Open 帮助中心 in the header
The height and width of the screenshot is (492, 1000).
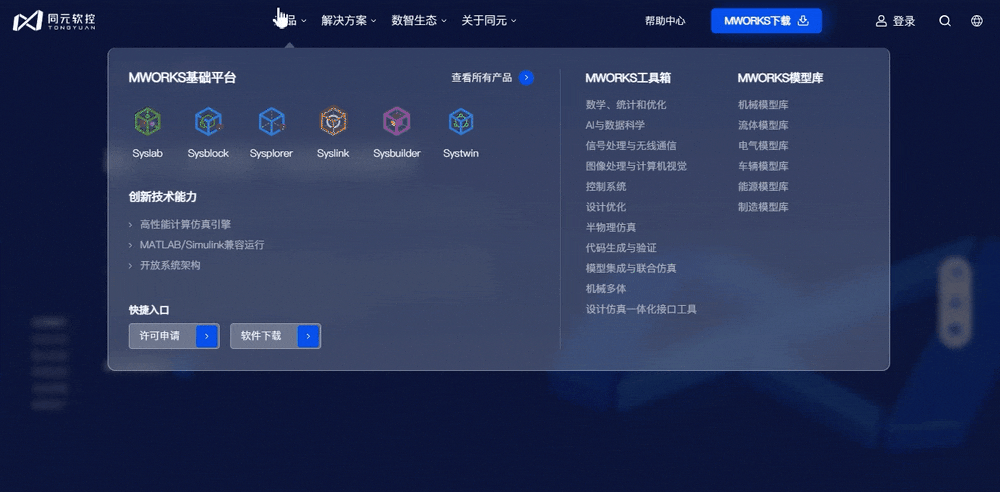[665, 21]
